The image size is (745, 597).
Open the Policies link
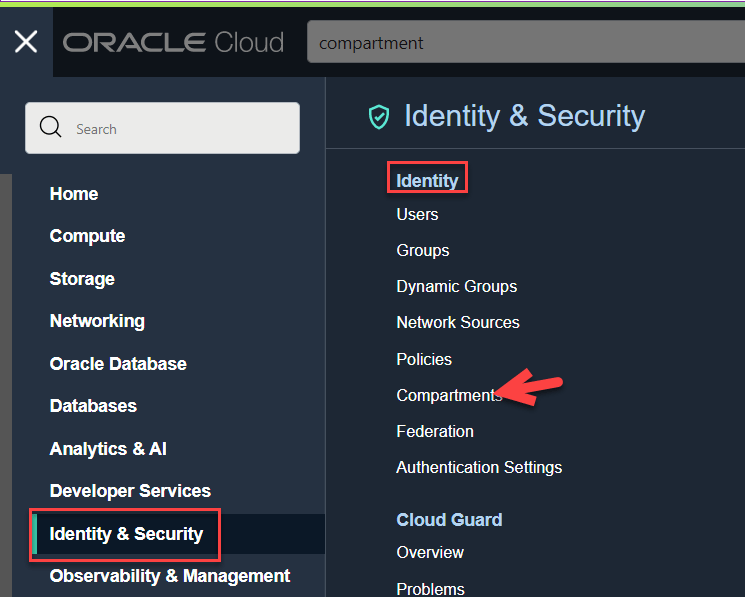[424, 360]
